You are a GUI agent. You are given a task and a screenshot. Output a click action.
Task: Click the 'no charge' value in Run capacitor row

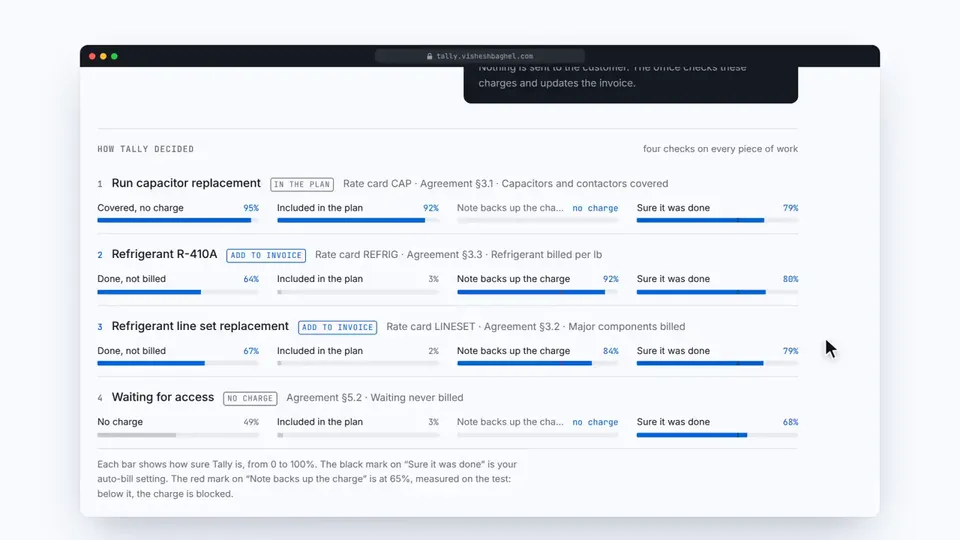click(x=595, y=208)
